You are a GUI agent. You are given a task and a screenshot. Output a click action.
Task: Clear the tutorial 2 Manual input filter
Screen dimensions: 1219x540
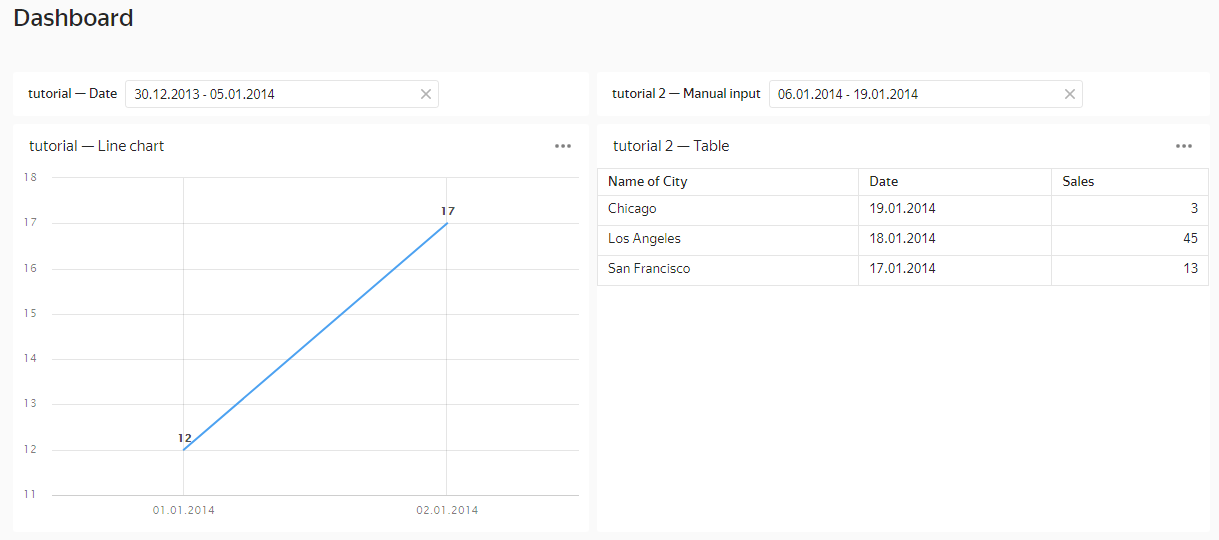[x=1069, y=94]
